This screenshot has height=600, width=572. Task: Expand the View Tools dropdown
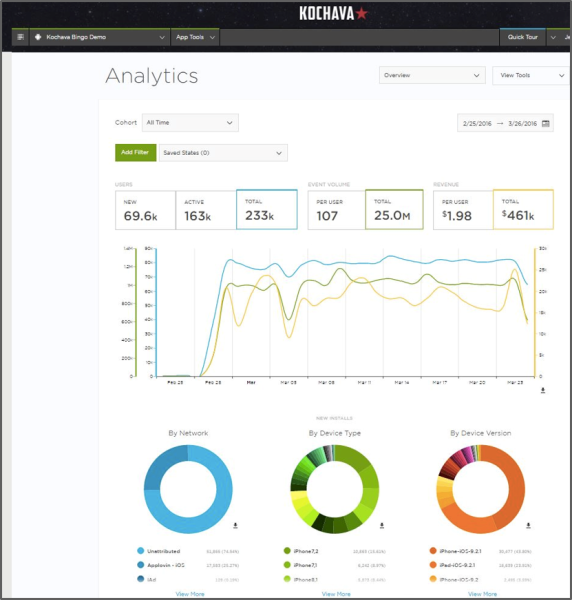click(x=532, y=75)
